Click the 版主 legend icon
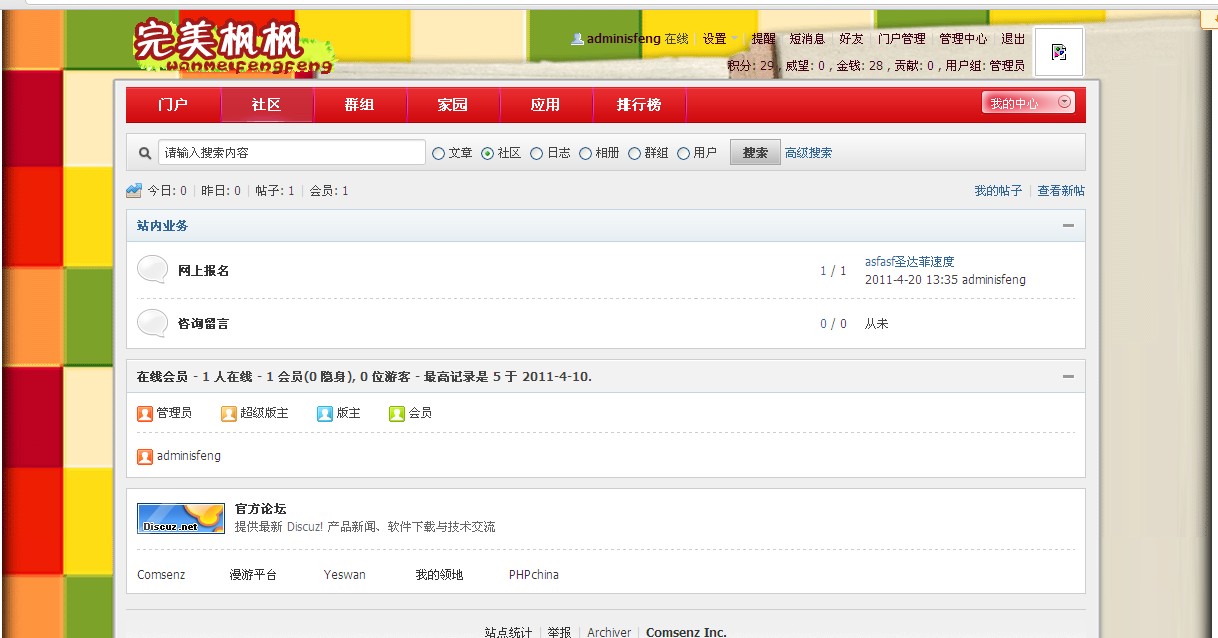The height and width of the screenshot is (638, 1218). (325, 413)
